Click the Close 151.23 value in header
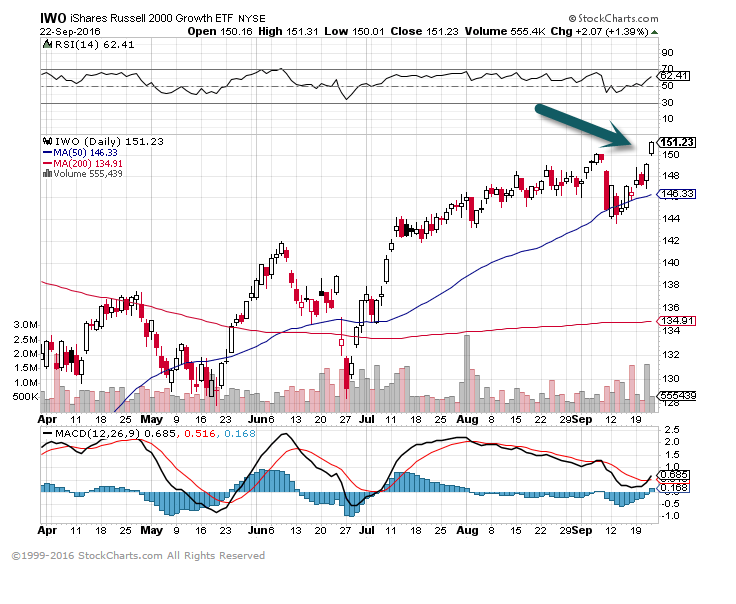This screenshot has width=736, height=604. click(x=424, y=31)
